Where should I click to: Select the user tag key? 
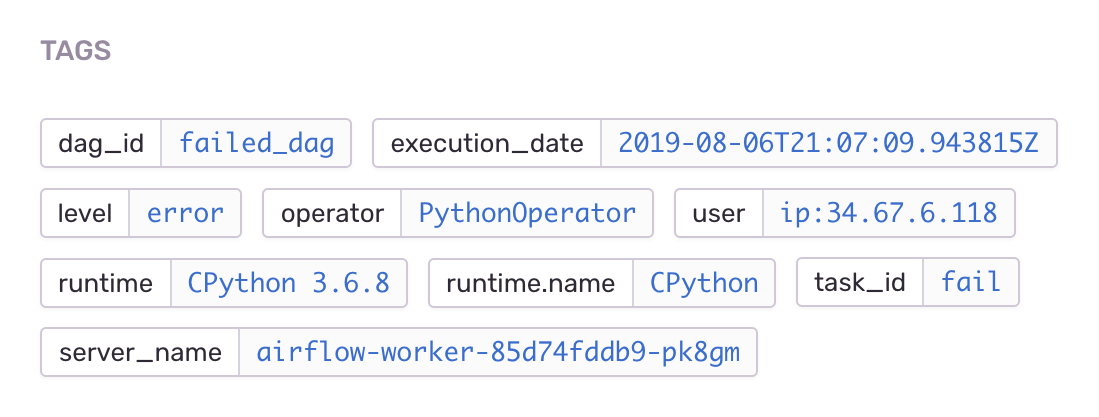(x=718, y=213)
